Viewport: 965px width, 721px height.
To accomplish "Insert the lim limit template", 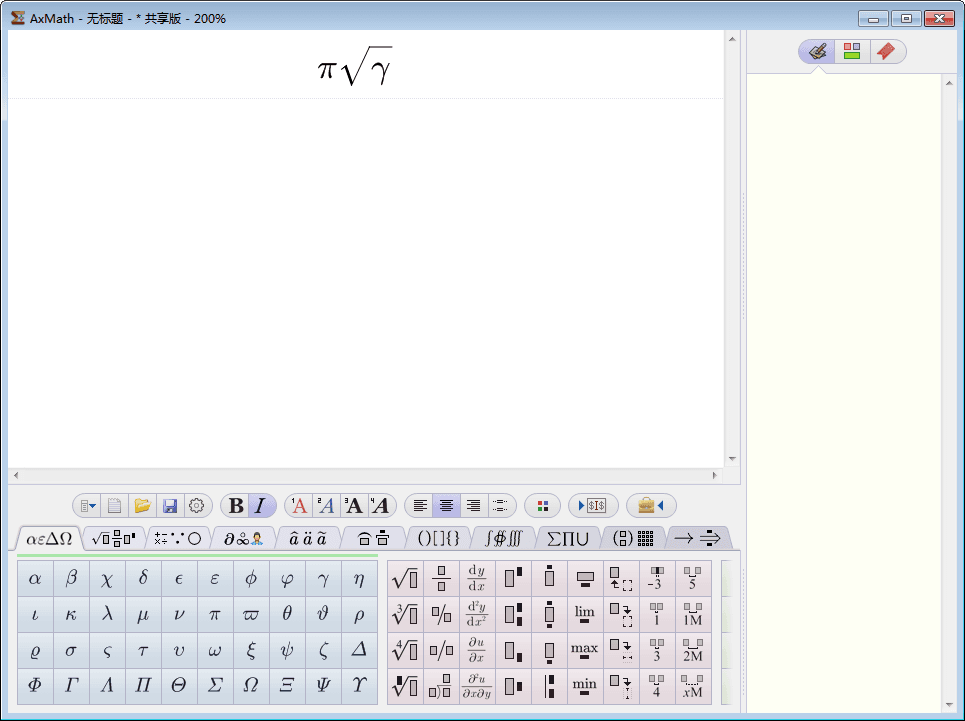I will [x=585, y=614].
